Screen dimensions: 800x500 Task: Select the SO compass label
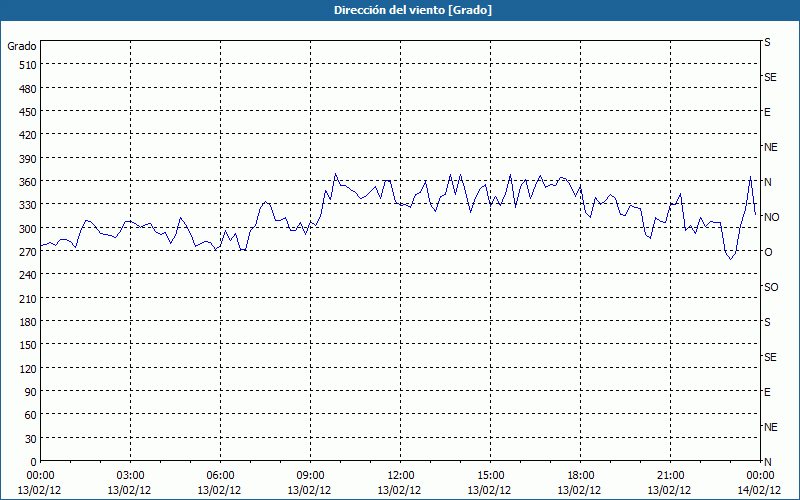point(771,287)
